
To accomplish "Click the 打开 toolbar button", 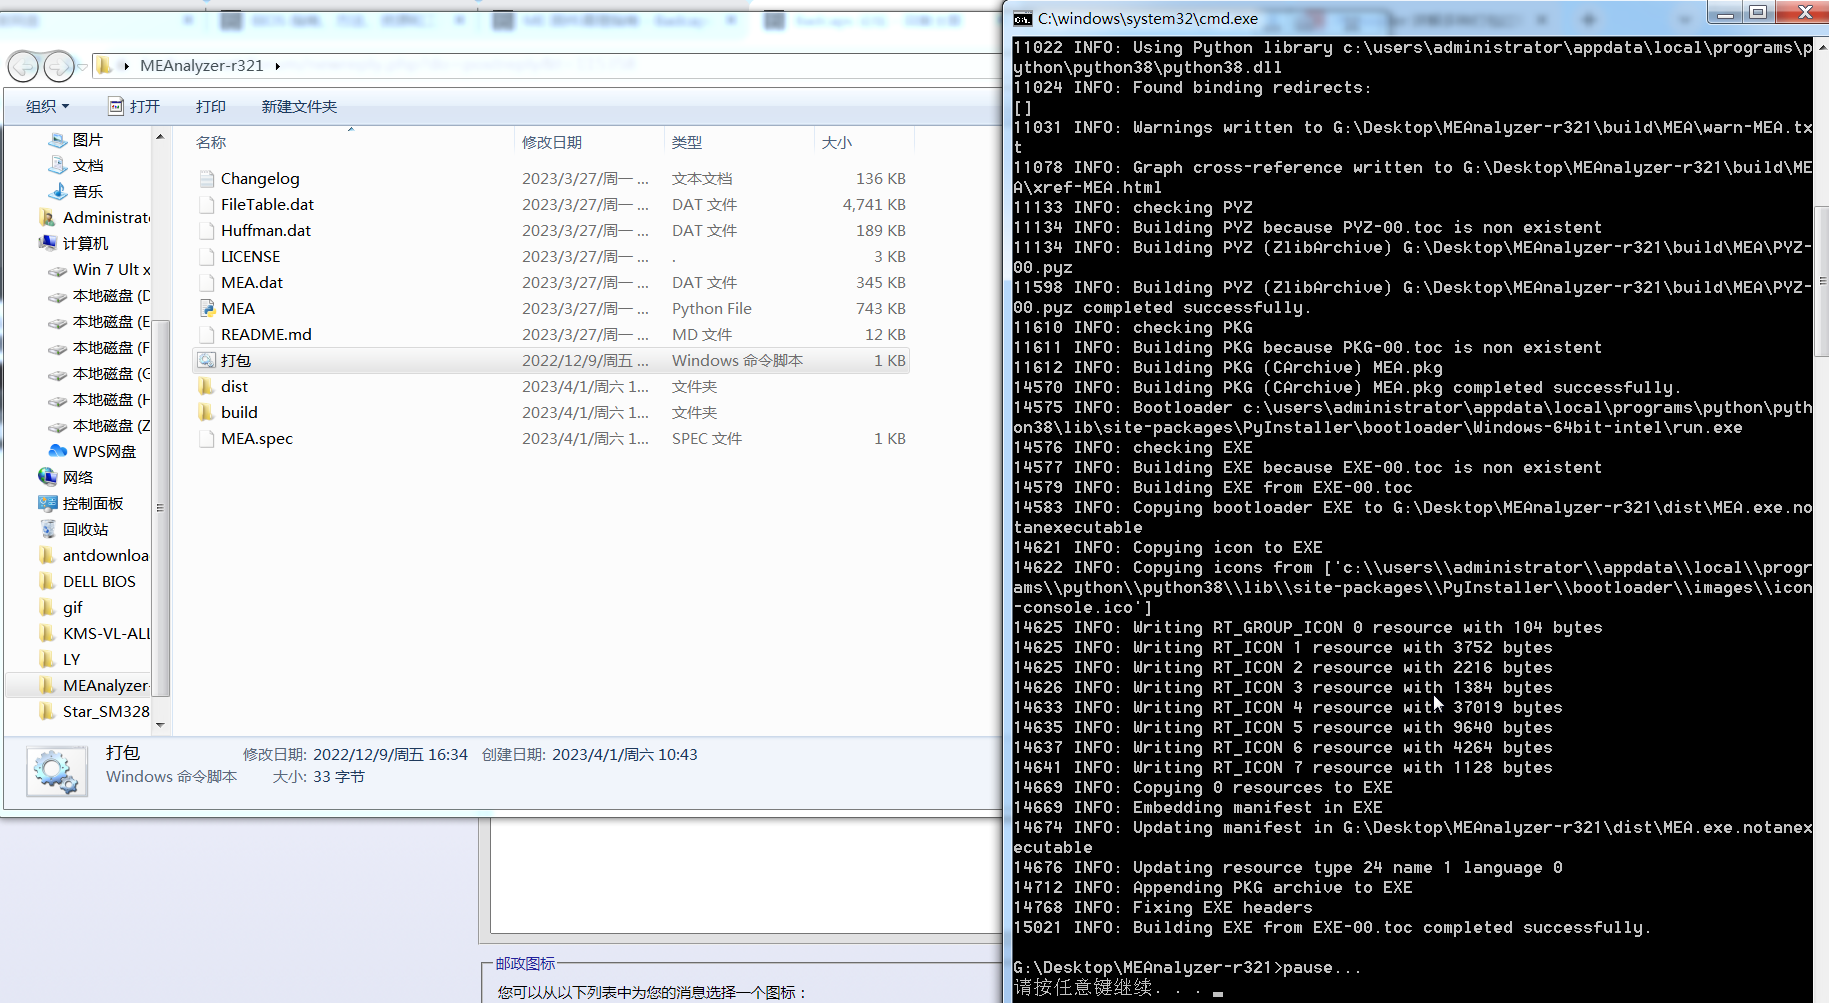I will (134, 106).
